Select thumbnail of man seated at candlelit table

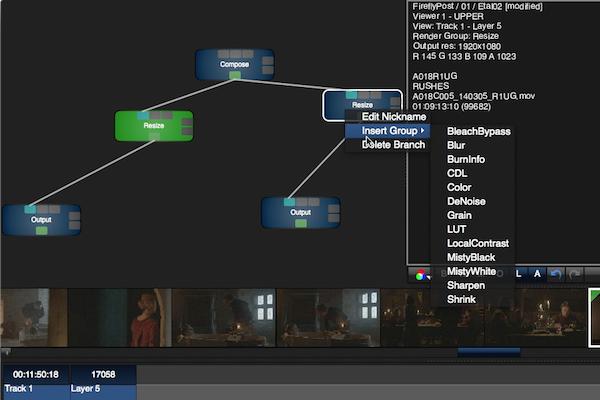coord(536,318)
